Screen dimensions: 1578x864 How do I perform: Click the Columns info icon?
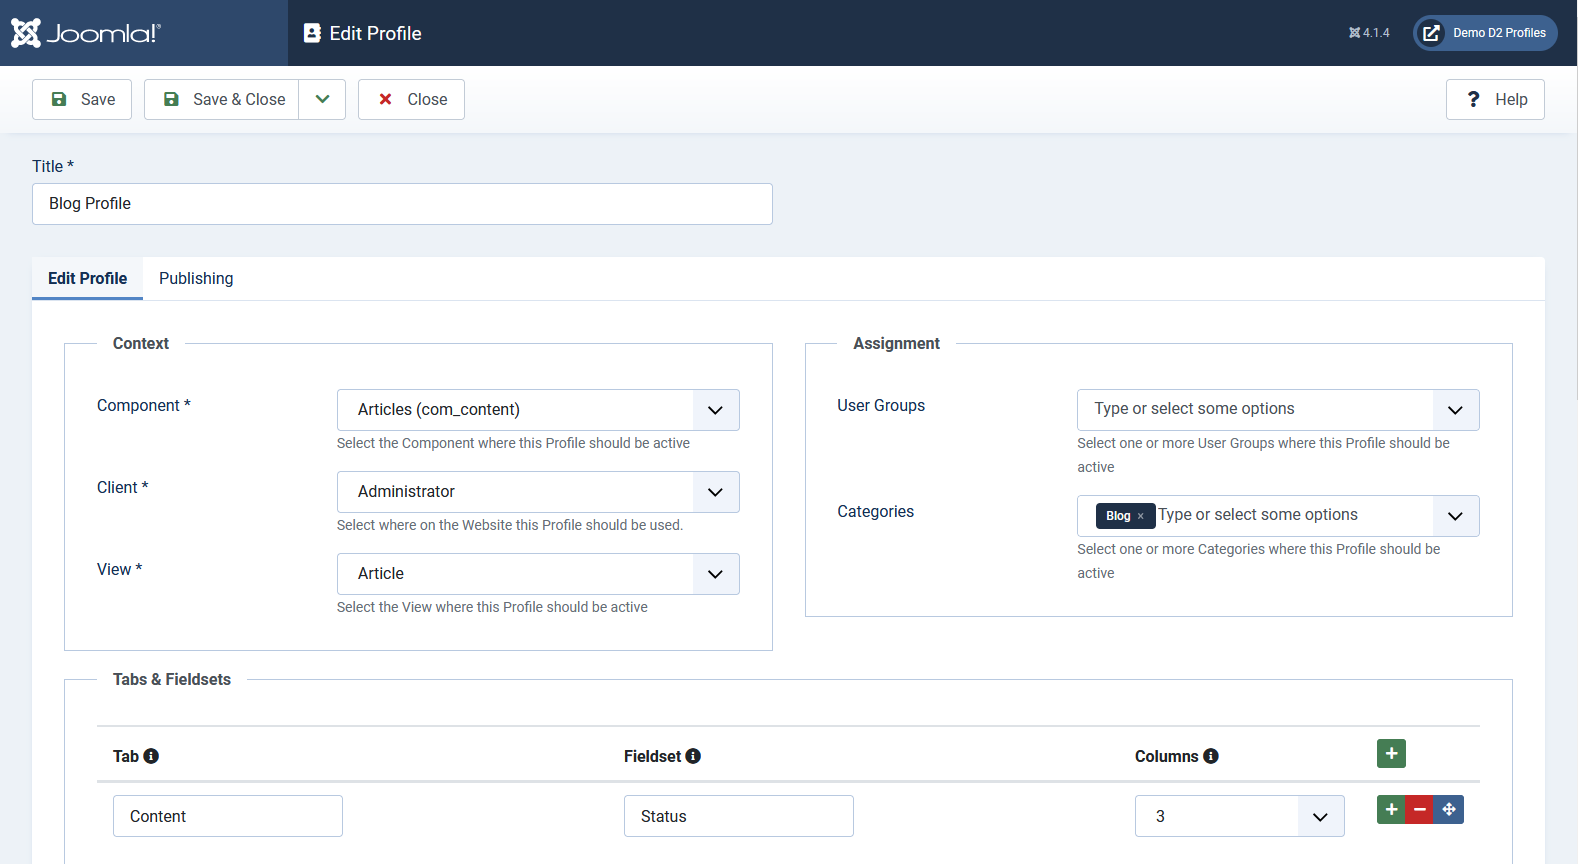click(x=1211, y=756)
